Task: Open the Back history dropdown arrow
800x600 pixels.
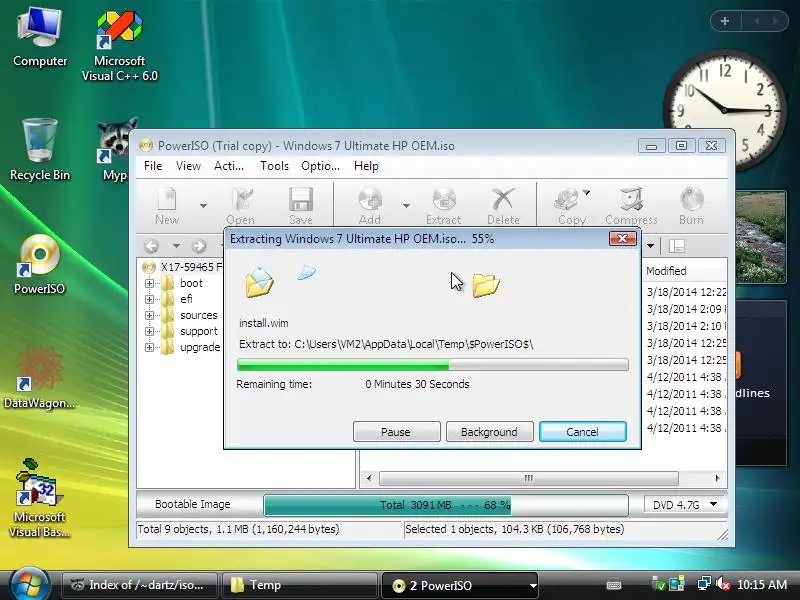Action: (x=176, y=246)
